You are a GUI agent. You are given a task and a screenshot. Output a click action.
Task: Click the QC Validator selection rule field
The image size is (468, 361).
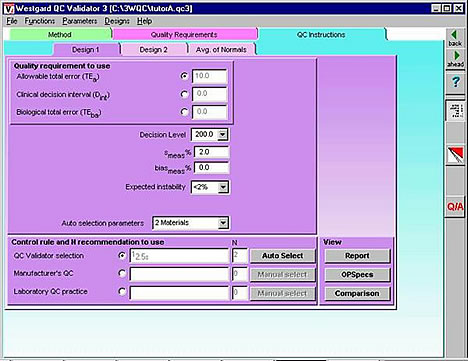[x=179, y=256]
